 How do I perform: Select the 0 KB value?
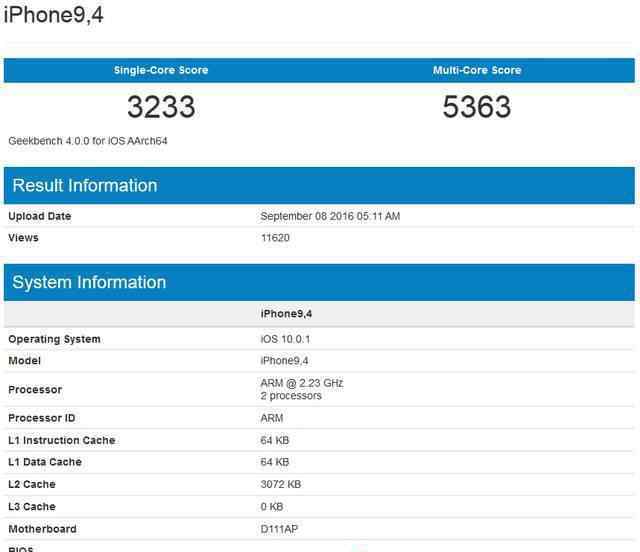tap(272, 507)
